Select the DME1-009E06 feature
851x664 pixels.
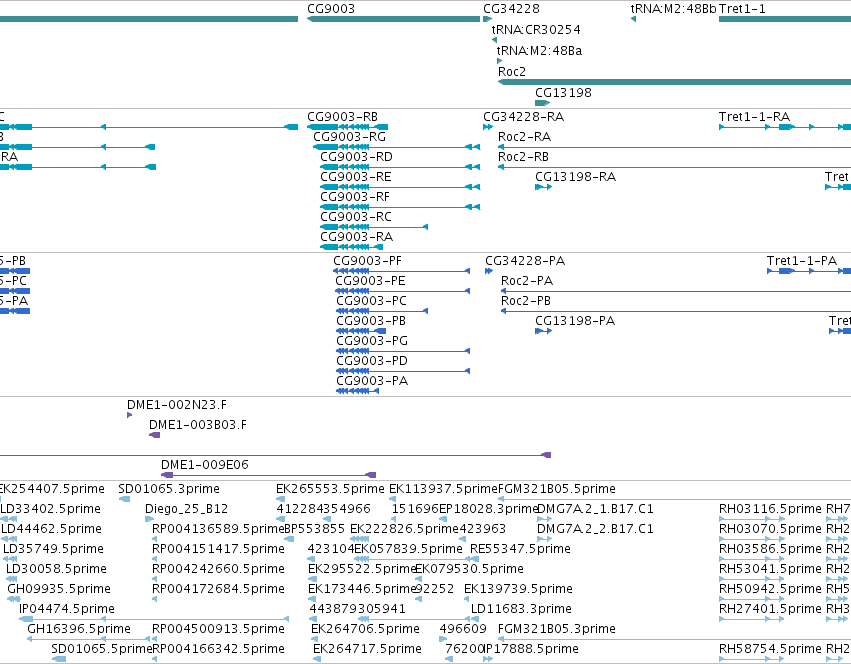(268, 475)
